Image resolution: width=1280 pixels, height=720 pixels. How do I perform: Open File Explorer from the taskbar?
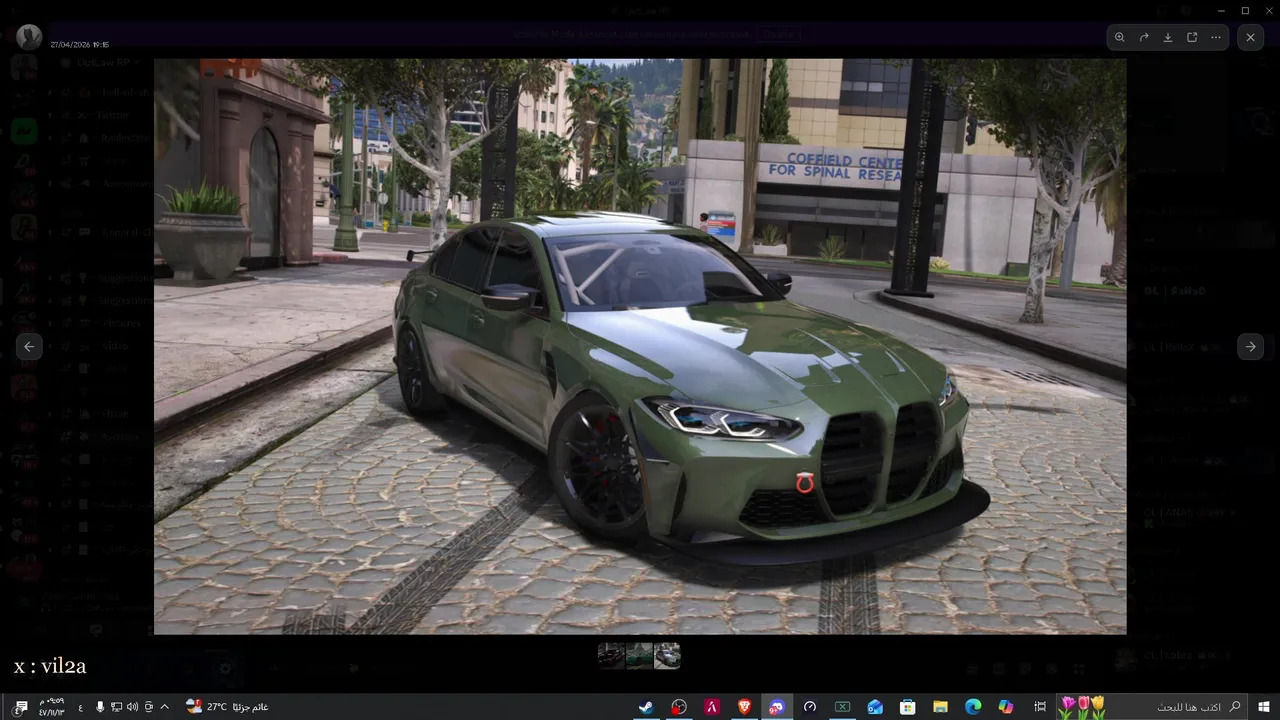pos(940,707)
